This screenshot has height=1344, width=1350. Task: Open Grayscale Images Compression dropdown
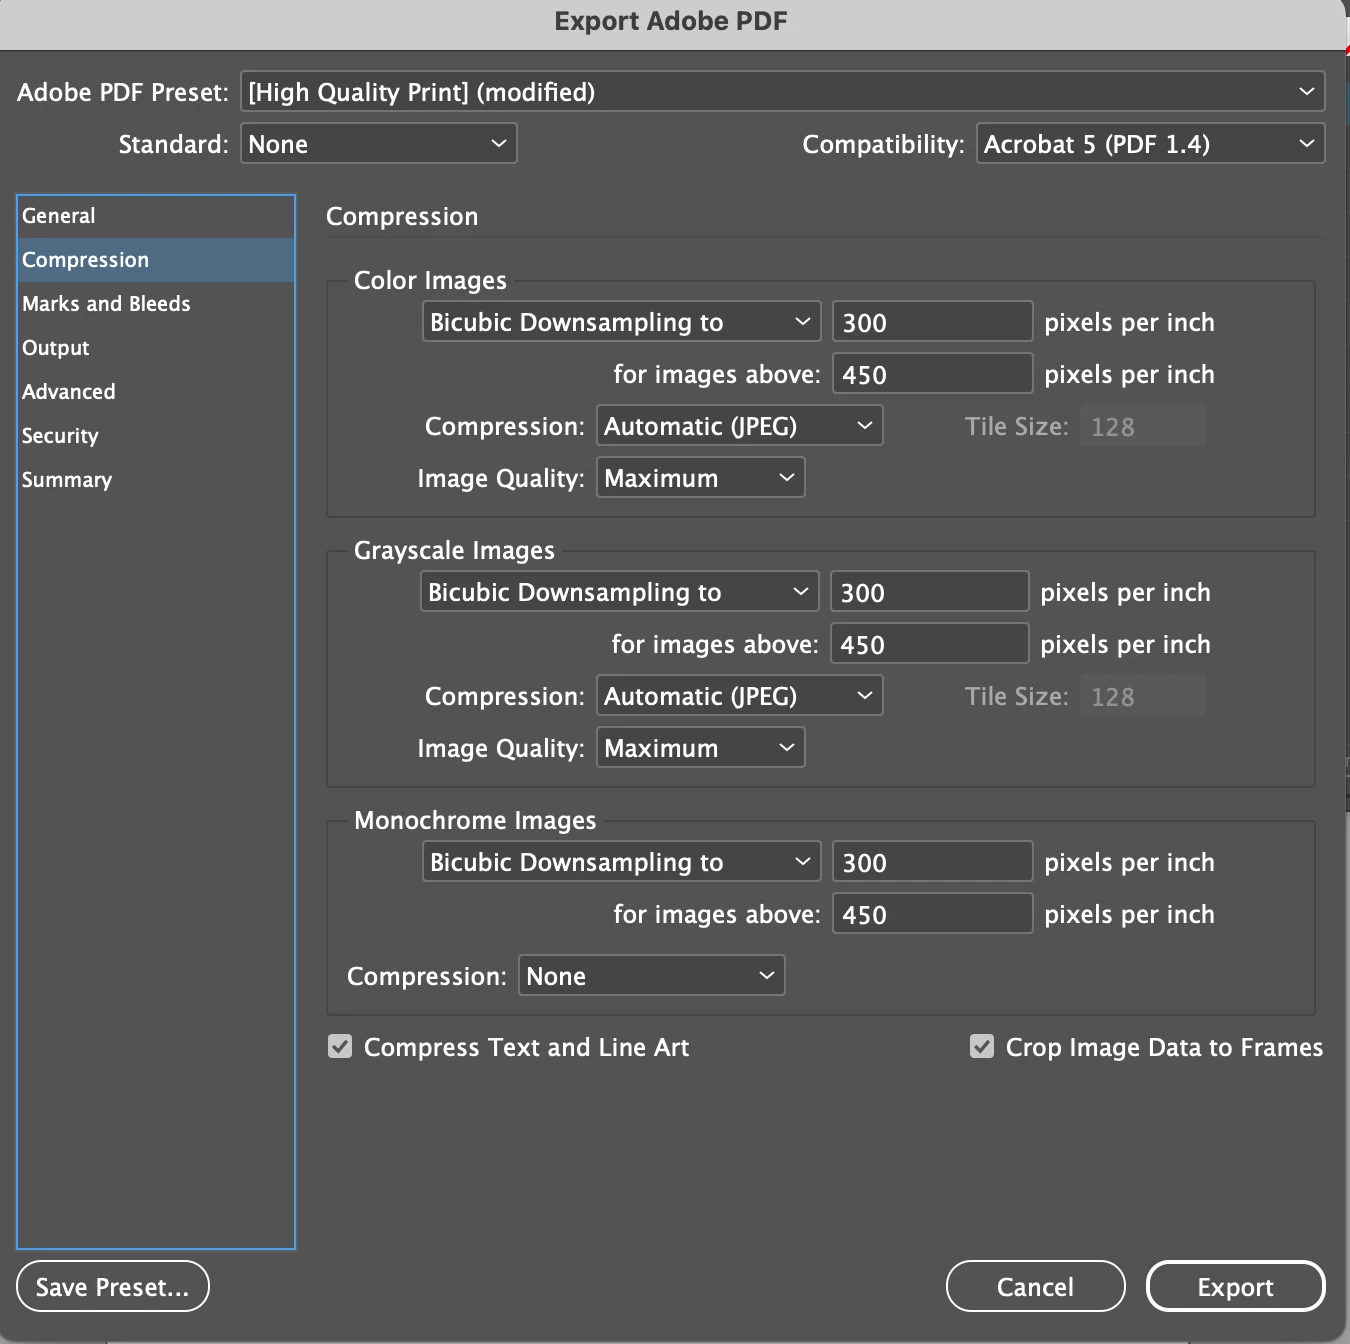(739, 696)
